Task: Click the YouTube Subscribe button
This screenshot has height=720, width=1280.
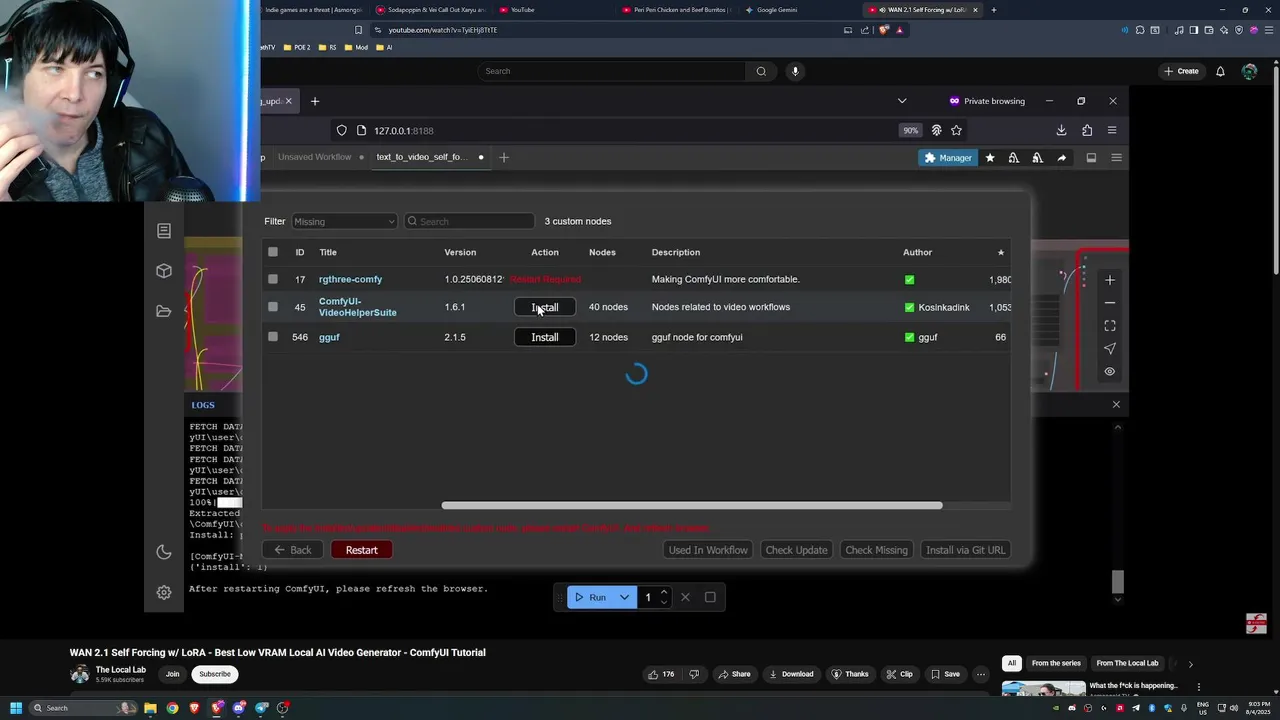Action: click(x=214, y=674)
